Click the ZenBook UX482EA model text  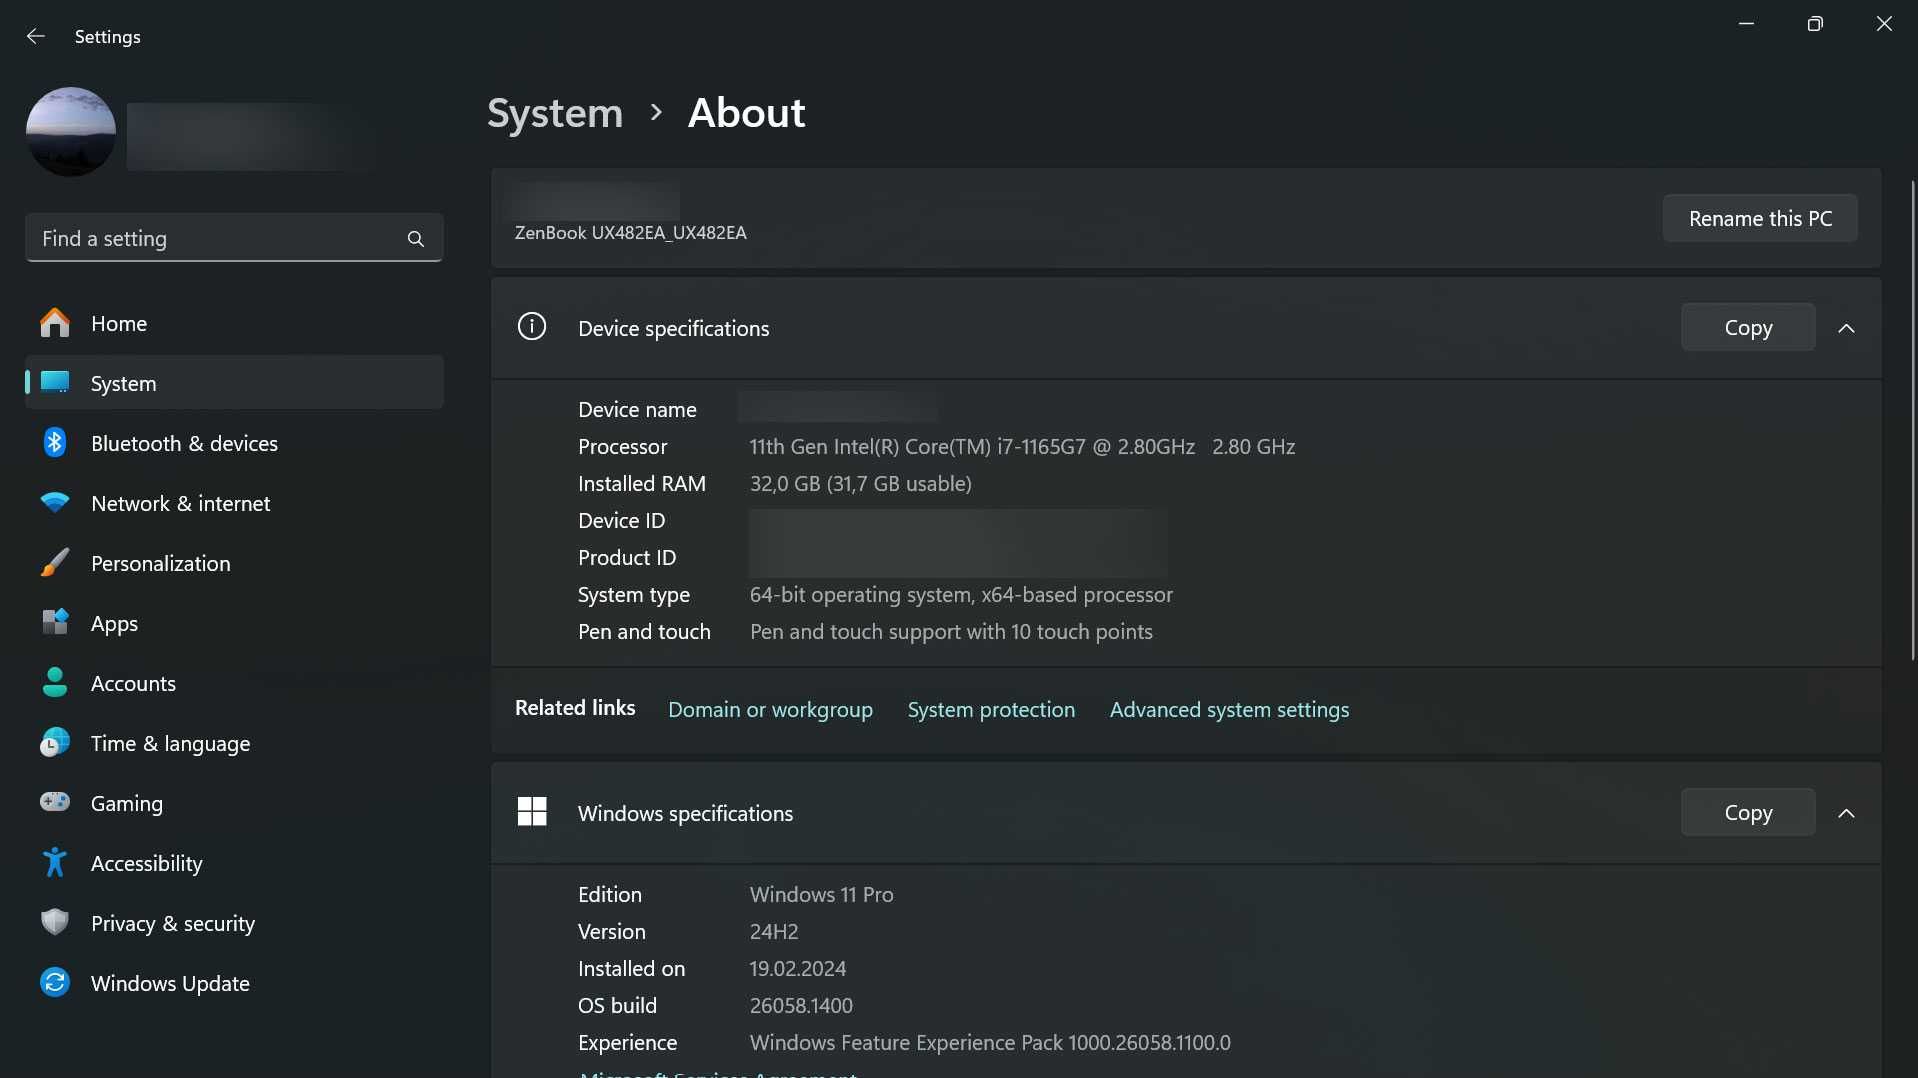pyautogui.click(x=630, y=232)
